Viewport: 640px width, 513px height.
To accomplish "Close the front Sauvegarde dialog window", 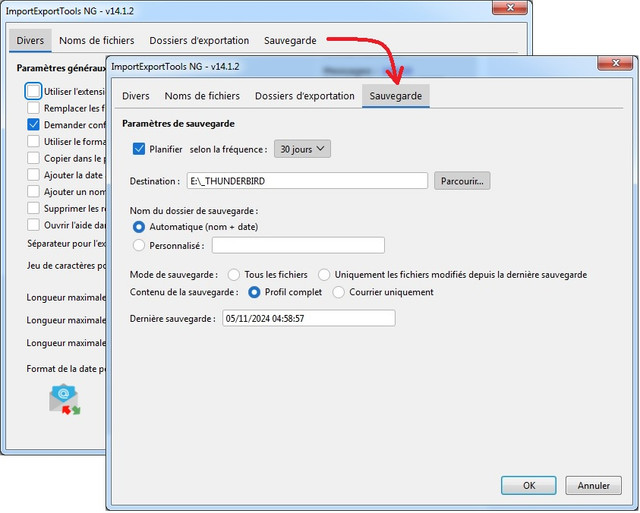I will pos(616,63).
